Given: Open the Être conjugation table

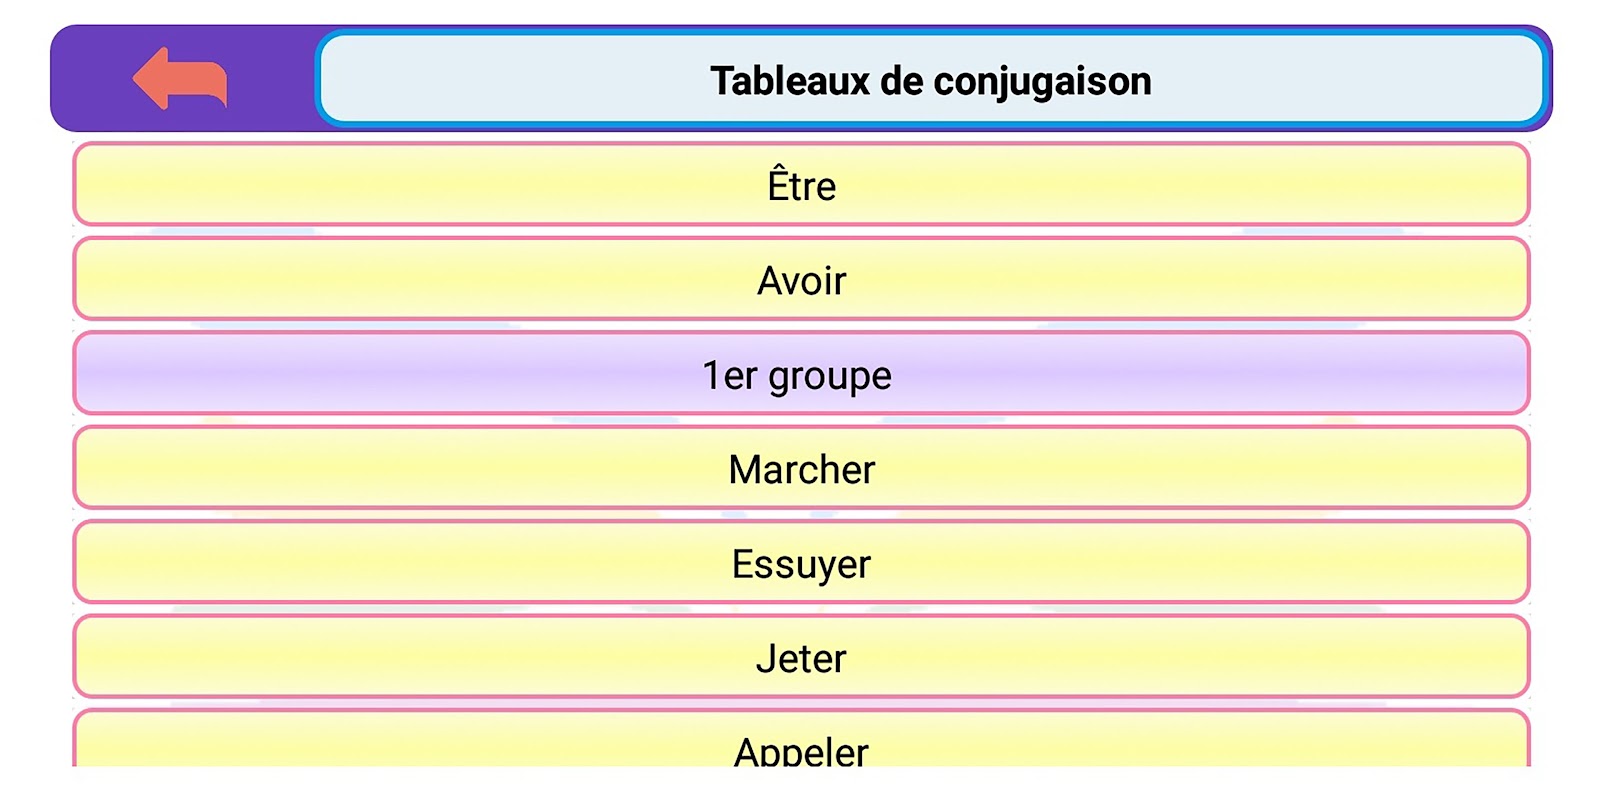Looking at the screenshot, I should 801,185.
